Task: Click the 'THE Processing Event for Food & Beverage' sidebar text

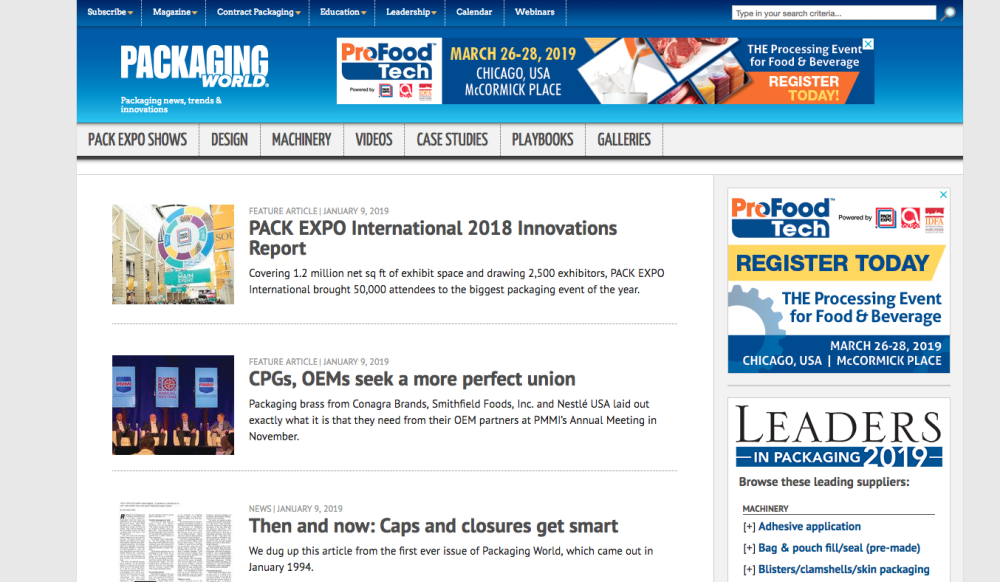Action: [x=862, y=307]
